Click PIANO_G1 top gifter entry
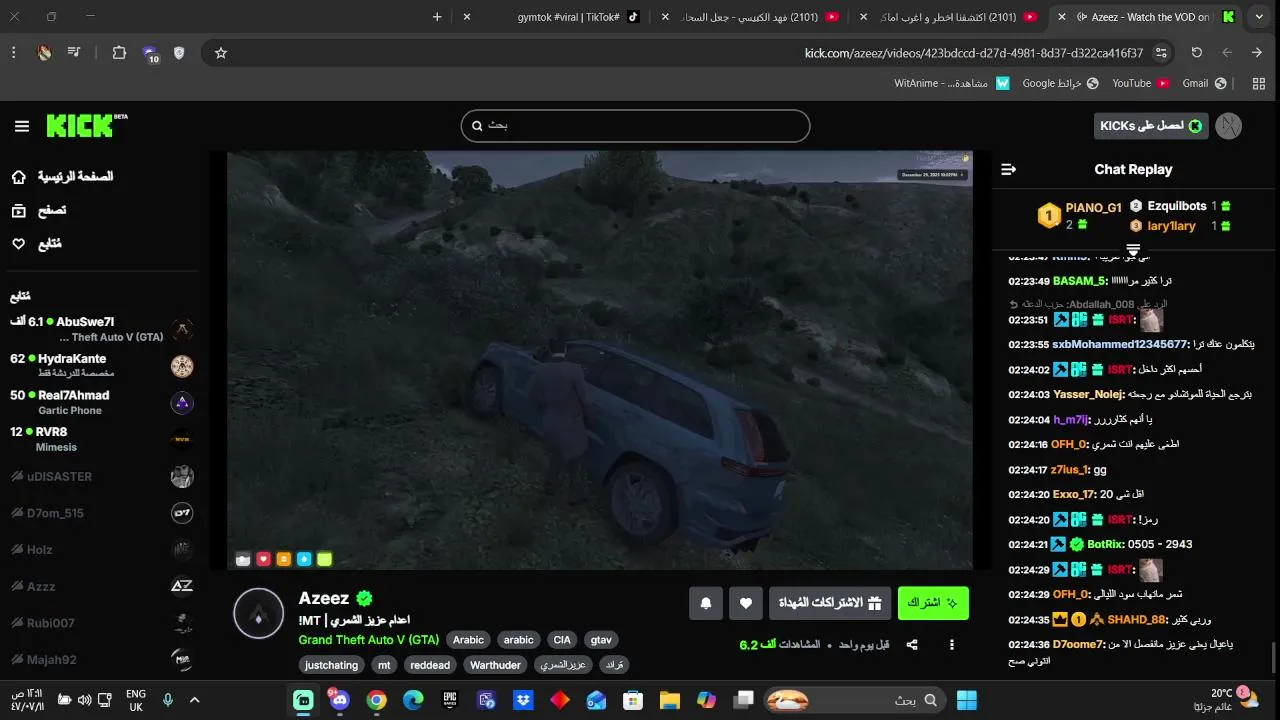Image resolution: width=1280 pixels, height=720 pixels. tap(1080, 214)
